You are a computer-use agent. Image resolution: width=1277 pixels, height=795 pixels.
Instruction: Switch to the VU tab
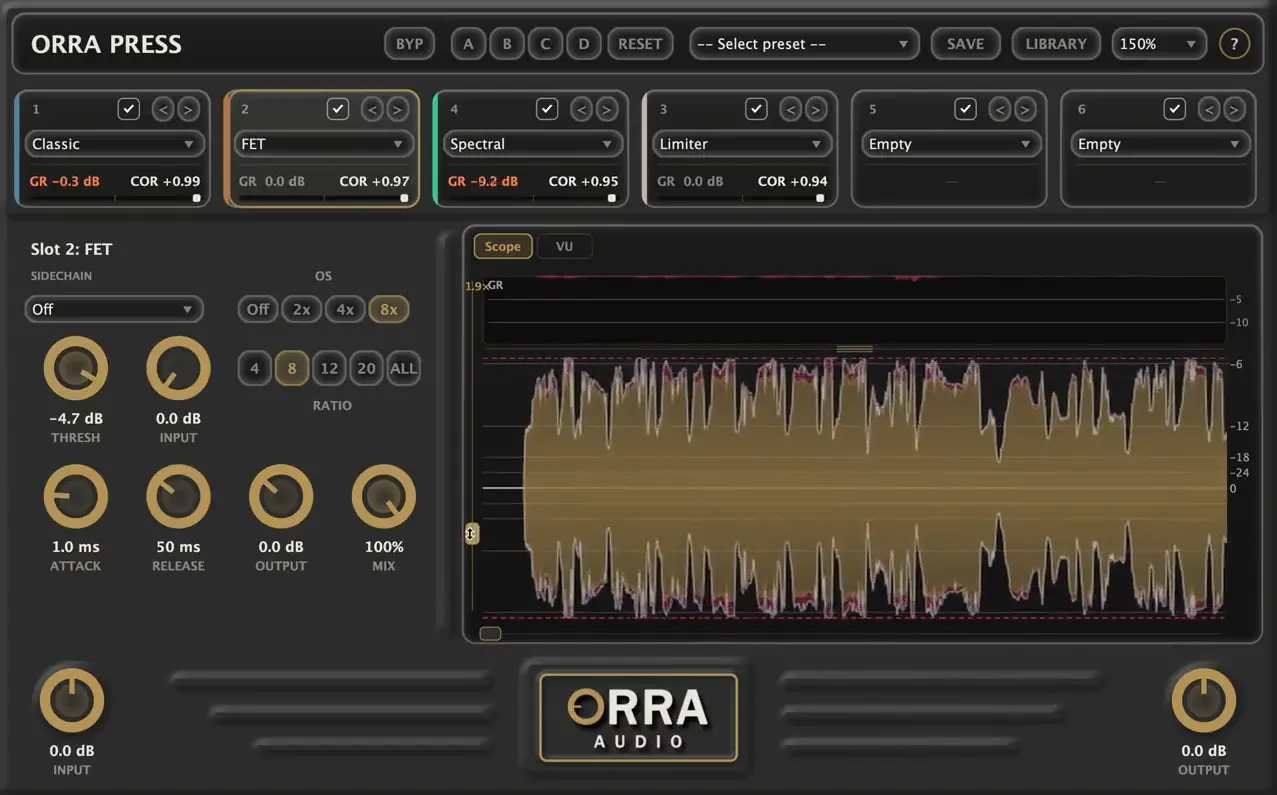(x=565, y=246)
